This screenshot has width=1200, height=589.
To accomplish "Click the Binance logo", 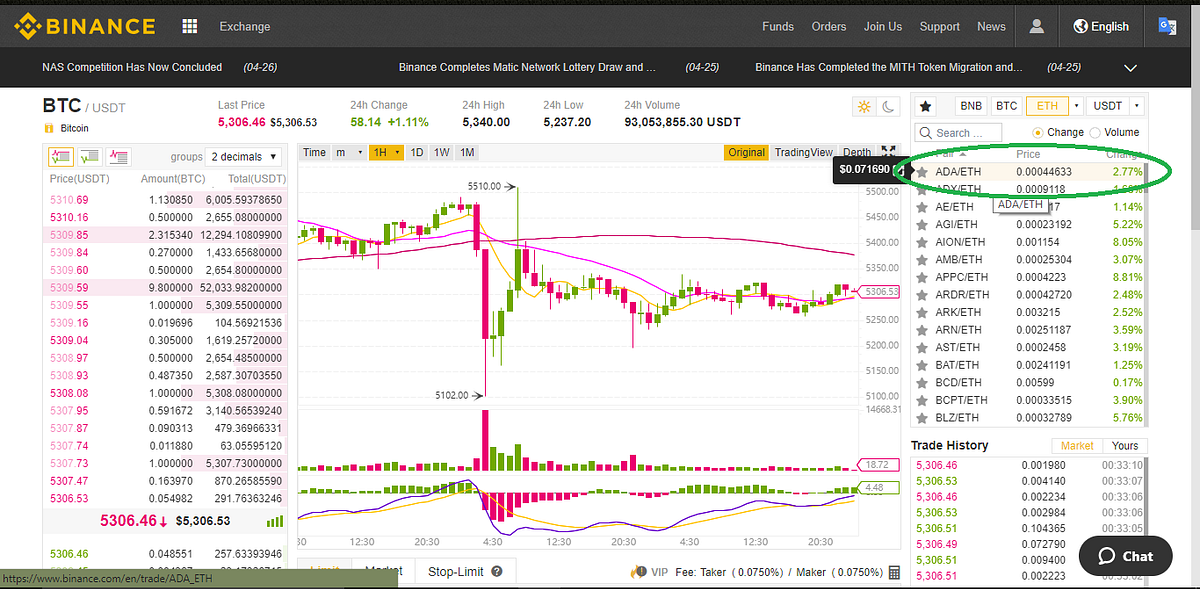I will tap(84, 26).
